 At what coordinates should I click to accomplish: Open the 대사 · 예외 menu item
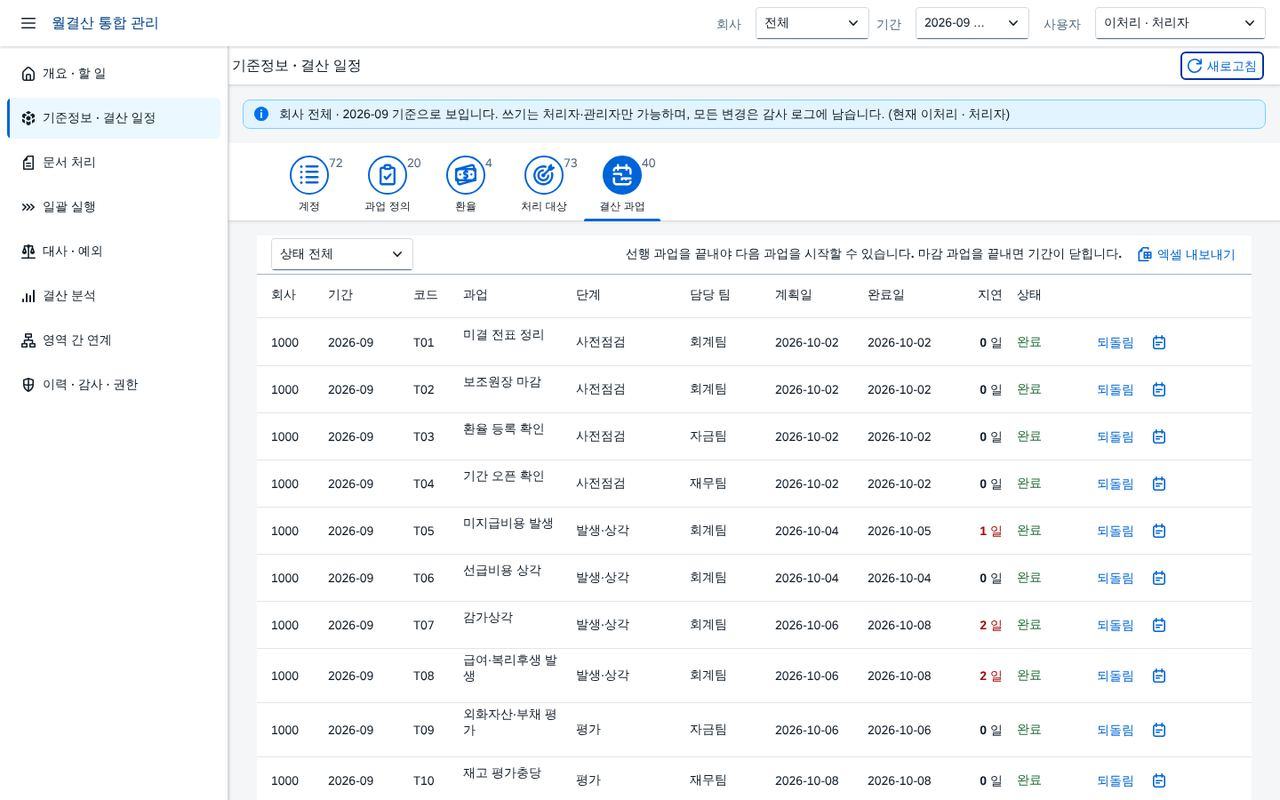pos(114,252)
